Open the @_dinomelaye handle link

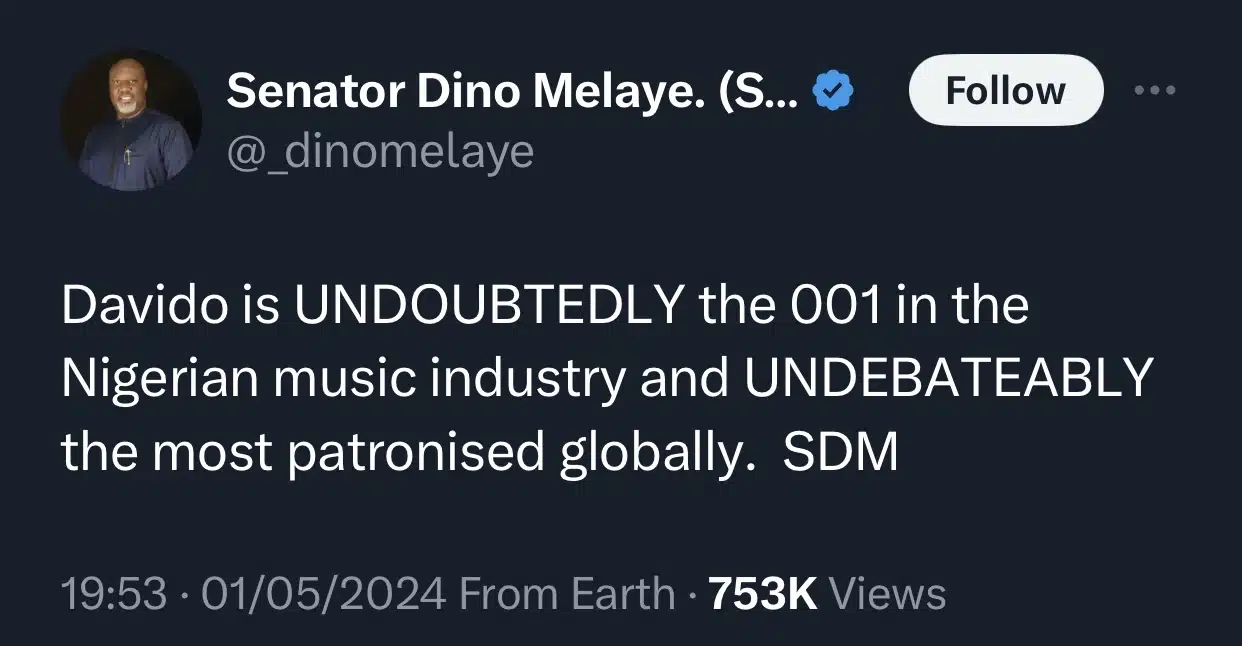[x=380, y=152]
